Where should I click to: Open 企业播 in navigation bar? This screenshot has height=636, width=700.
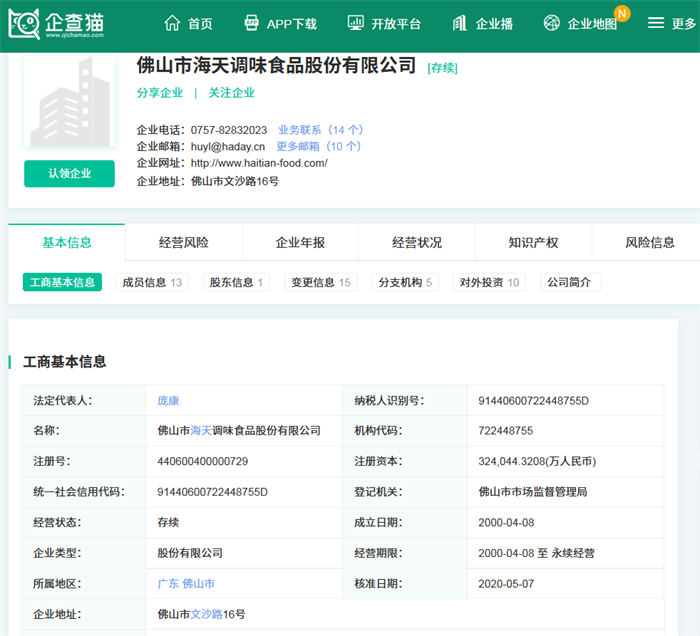coord(494,24)
